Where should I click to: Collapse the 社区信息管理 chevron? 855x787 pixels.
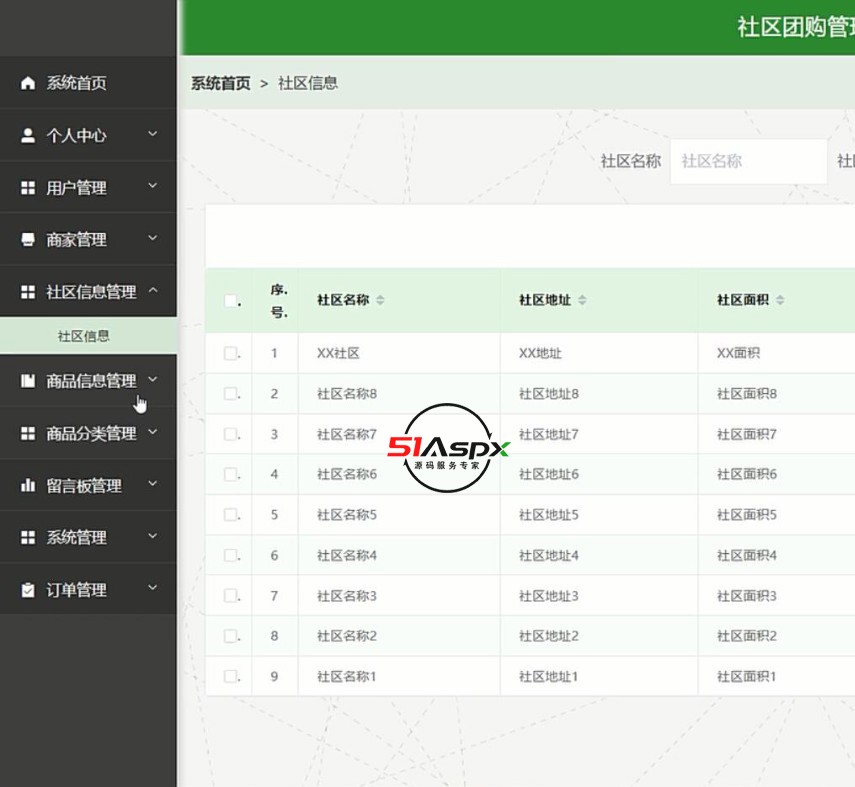153,290
